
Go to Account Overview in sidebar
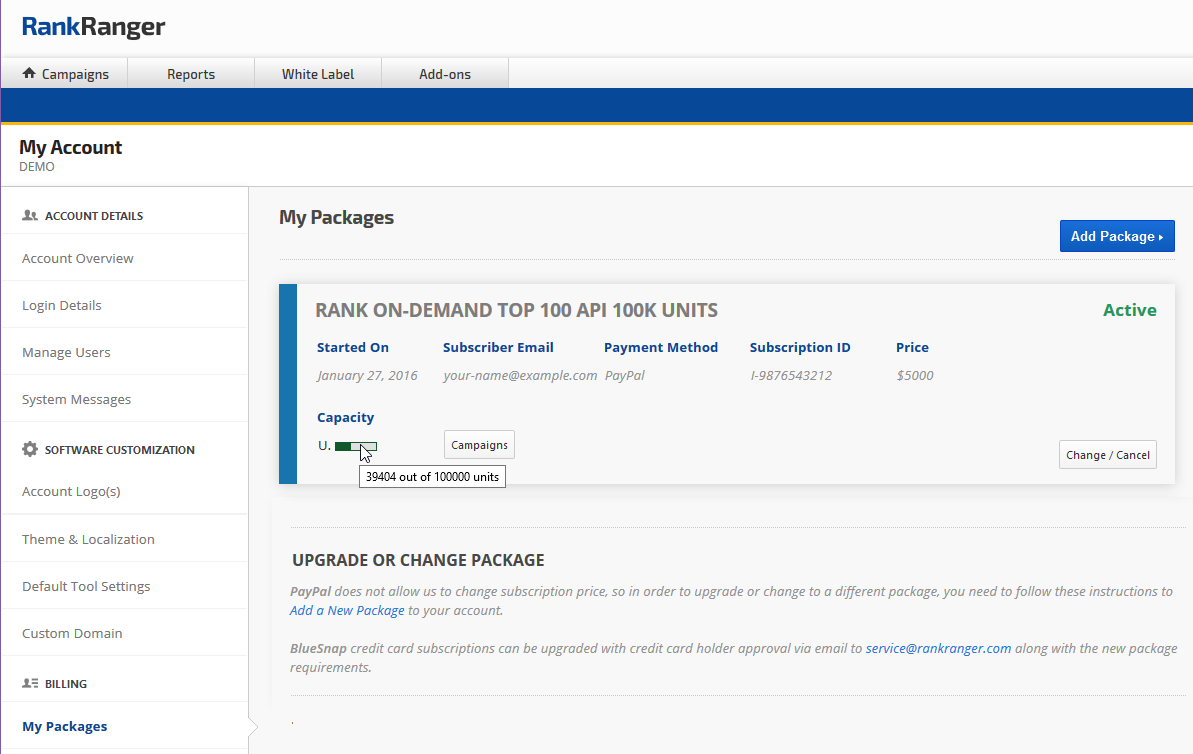[78, 258]
